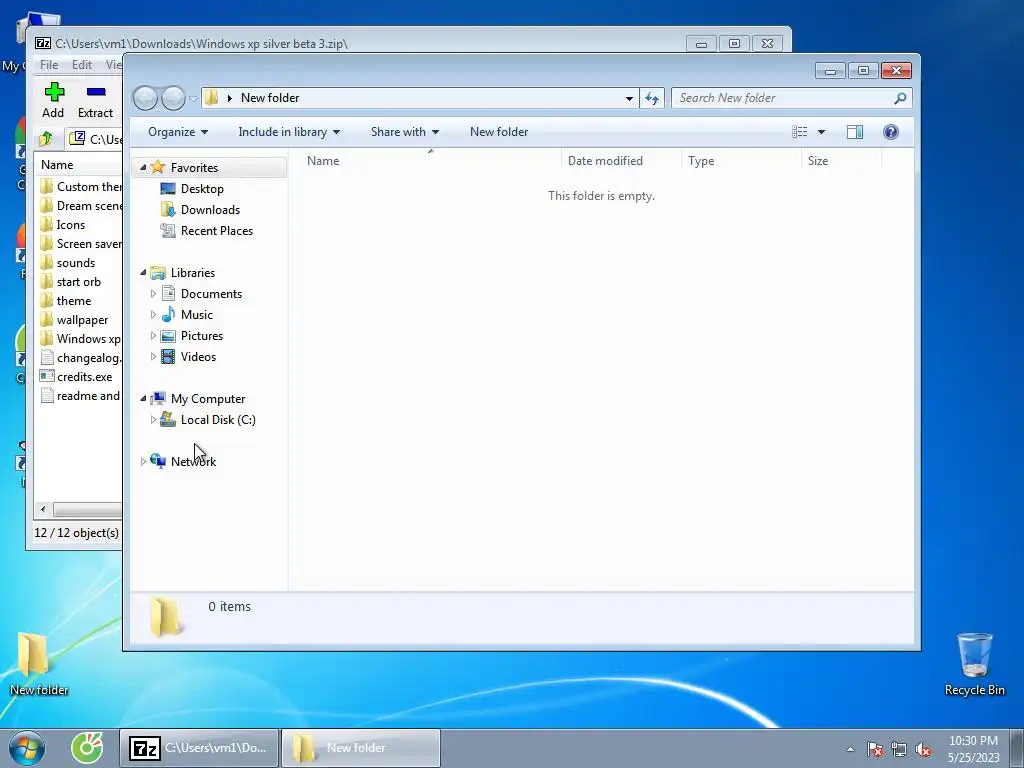
Task: Select the sounds folder in 7-Zip
Action: coord(76,263)
